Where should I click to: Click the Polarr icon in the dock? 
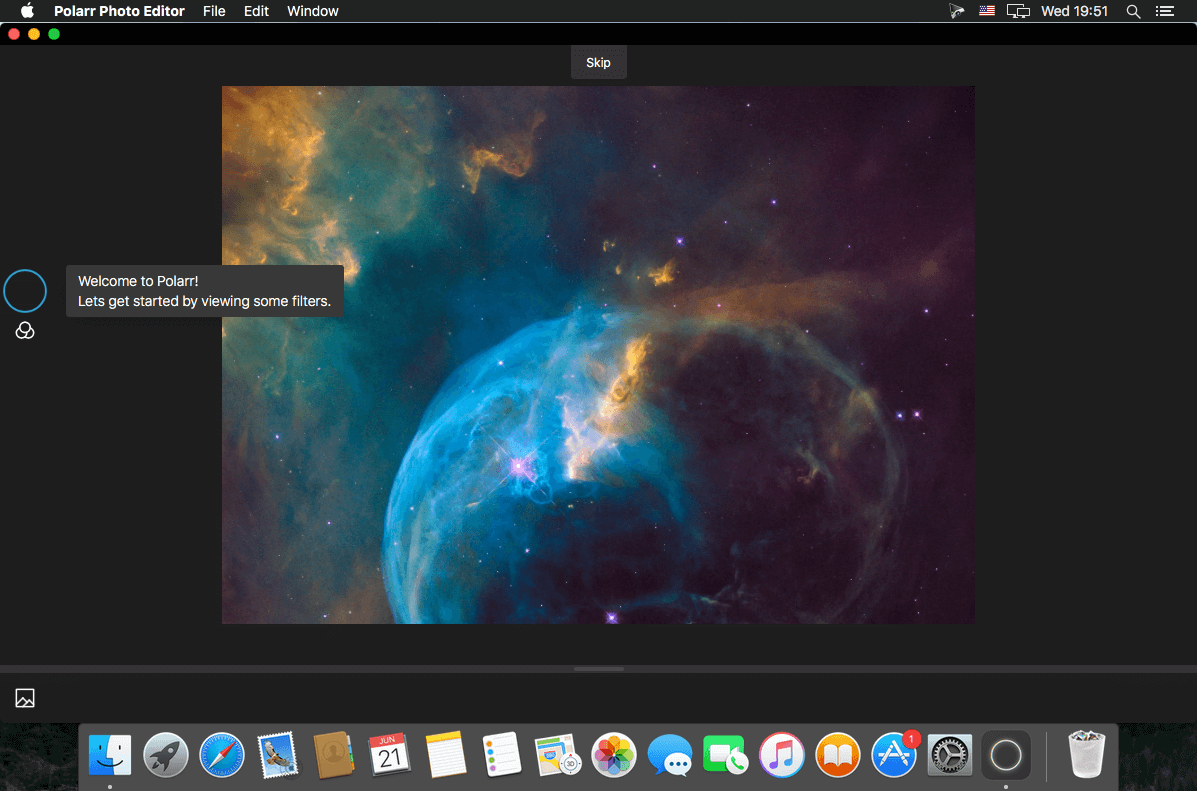1005,754
